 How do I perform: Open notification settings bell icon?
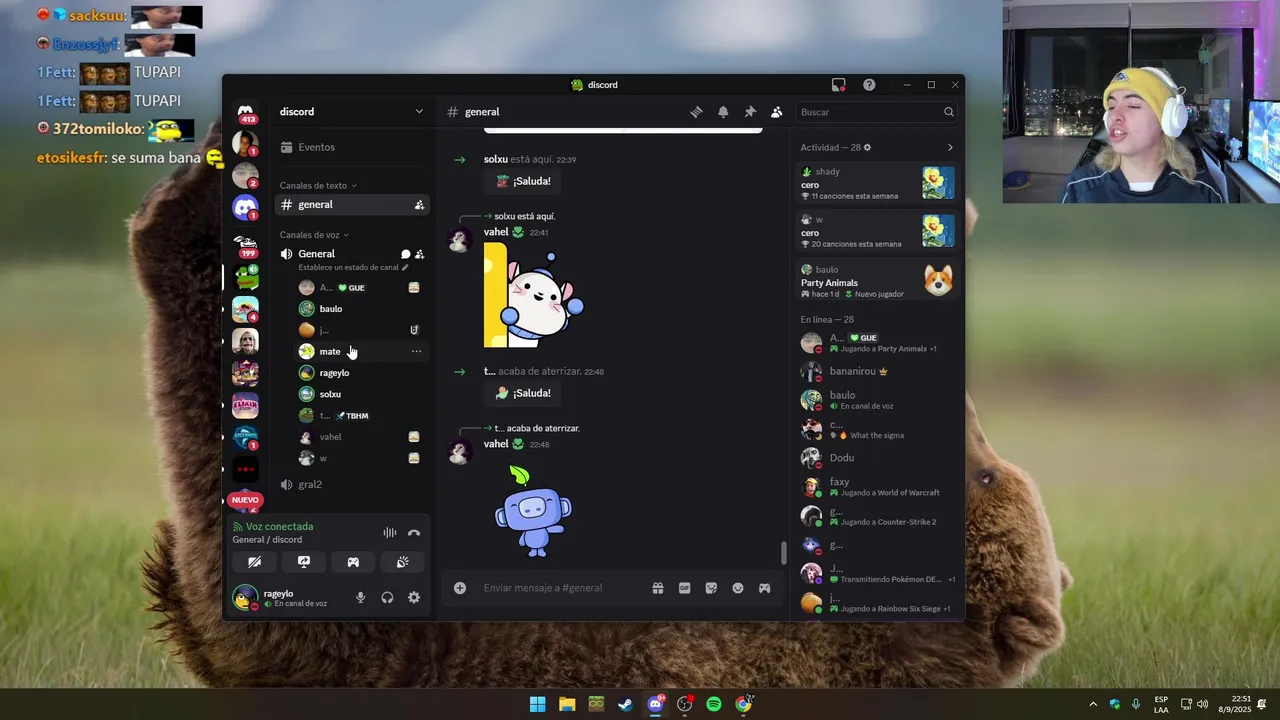(723, 112)
